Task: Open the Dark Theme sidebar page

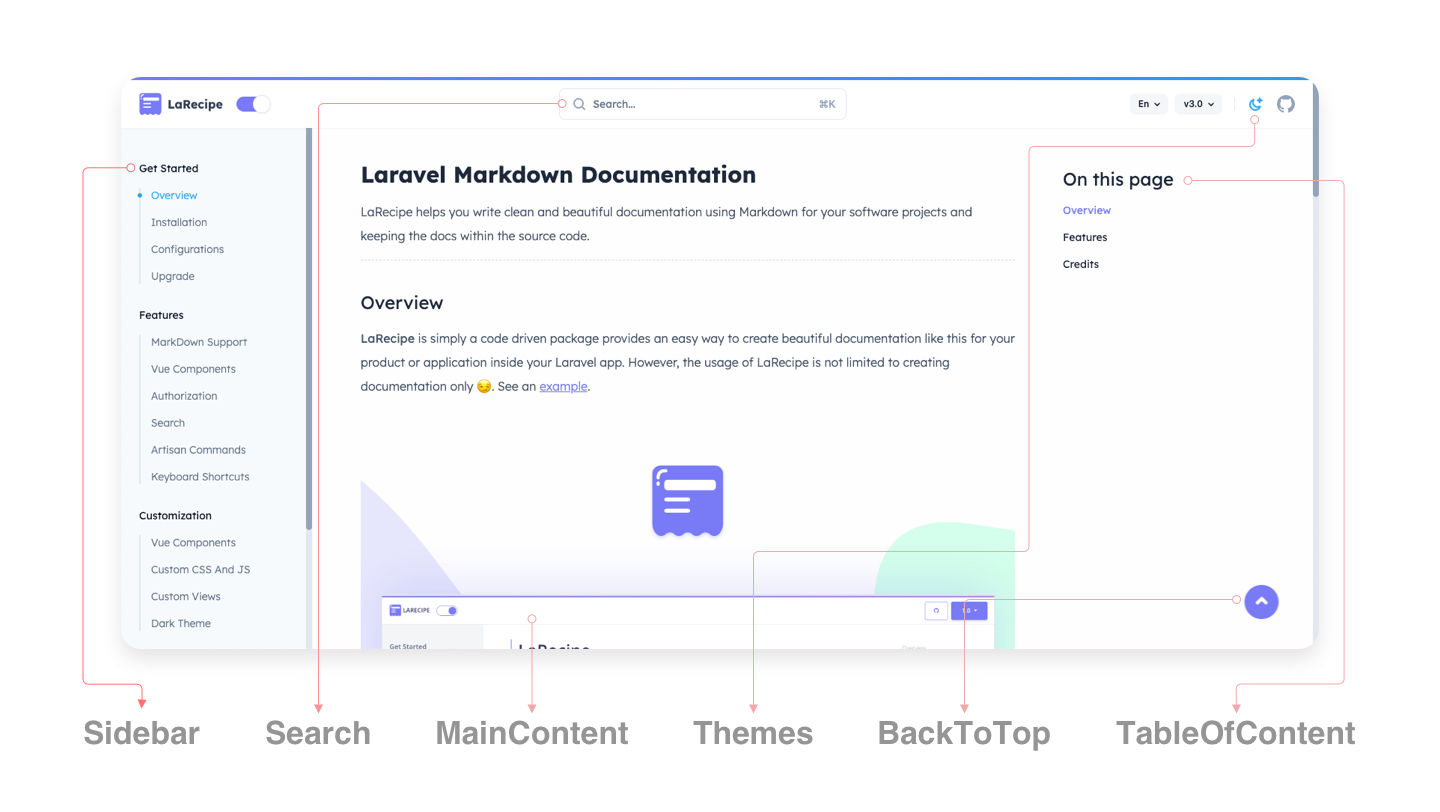Action: (x=181, y=625)
